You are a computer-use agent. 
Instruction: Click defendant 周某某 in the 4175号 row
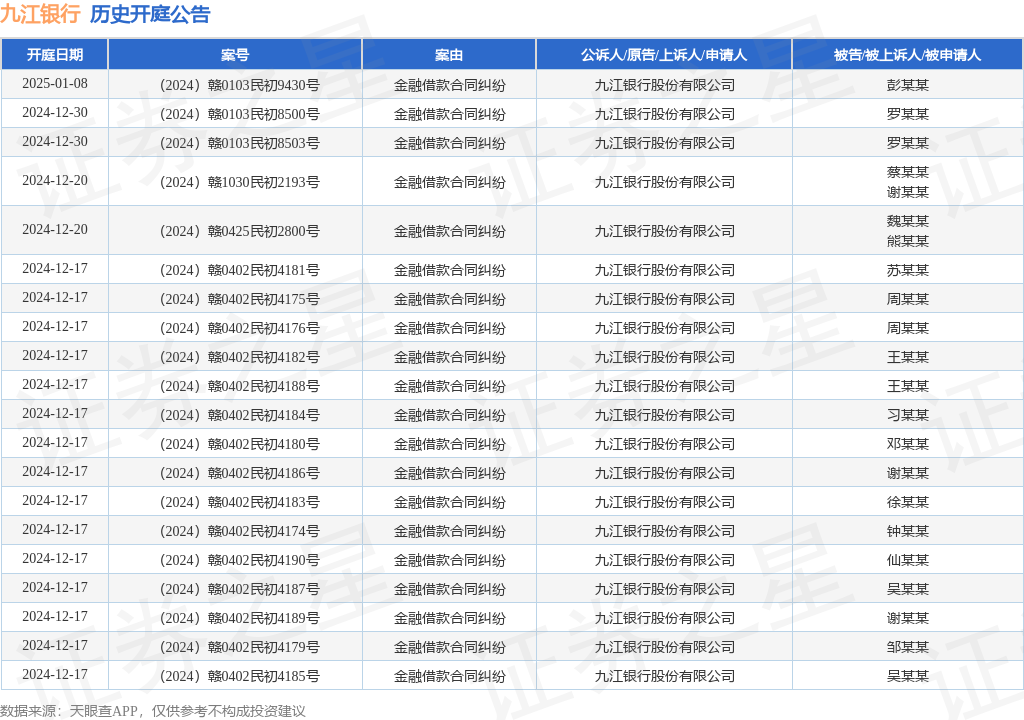click(x=908, y=299)
